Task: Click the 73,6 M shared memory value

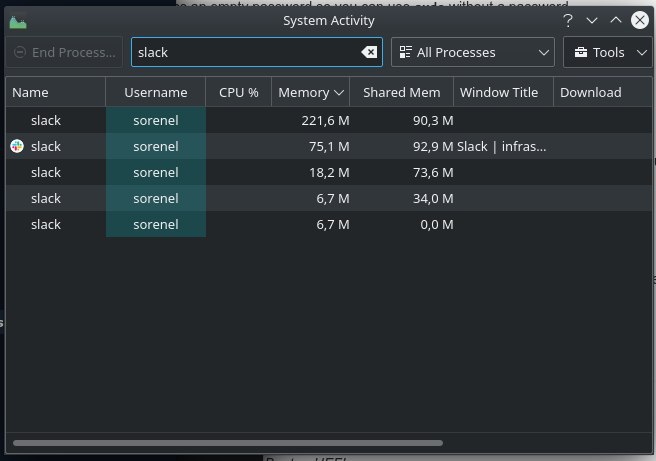Action: [x=433, y=172]
